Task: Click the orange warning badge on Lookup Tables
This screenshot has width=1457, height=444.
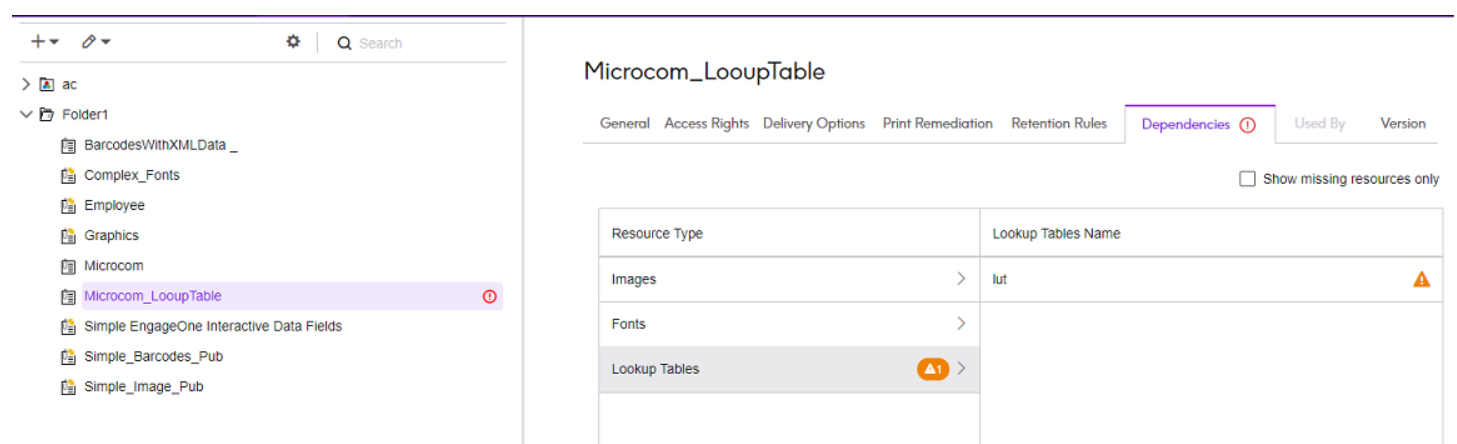Action: (932, 369)
